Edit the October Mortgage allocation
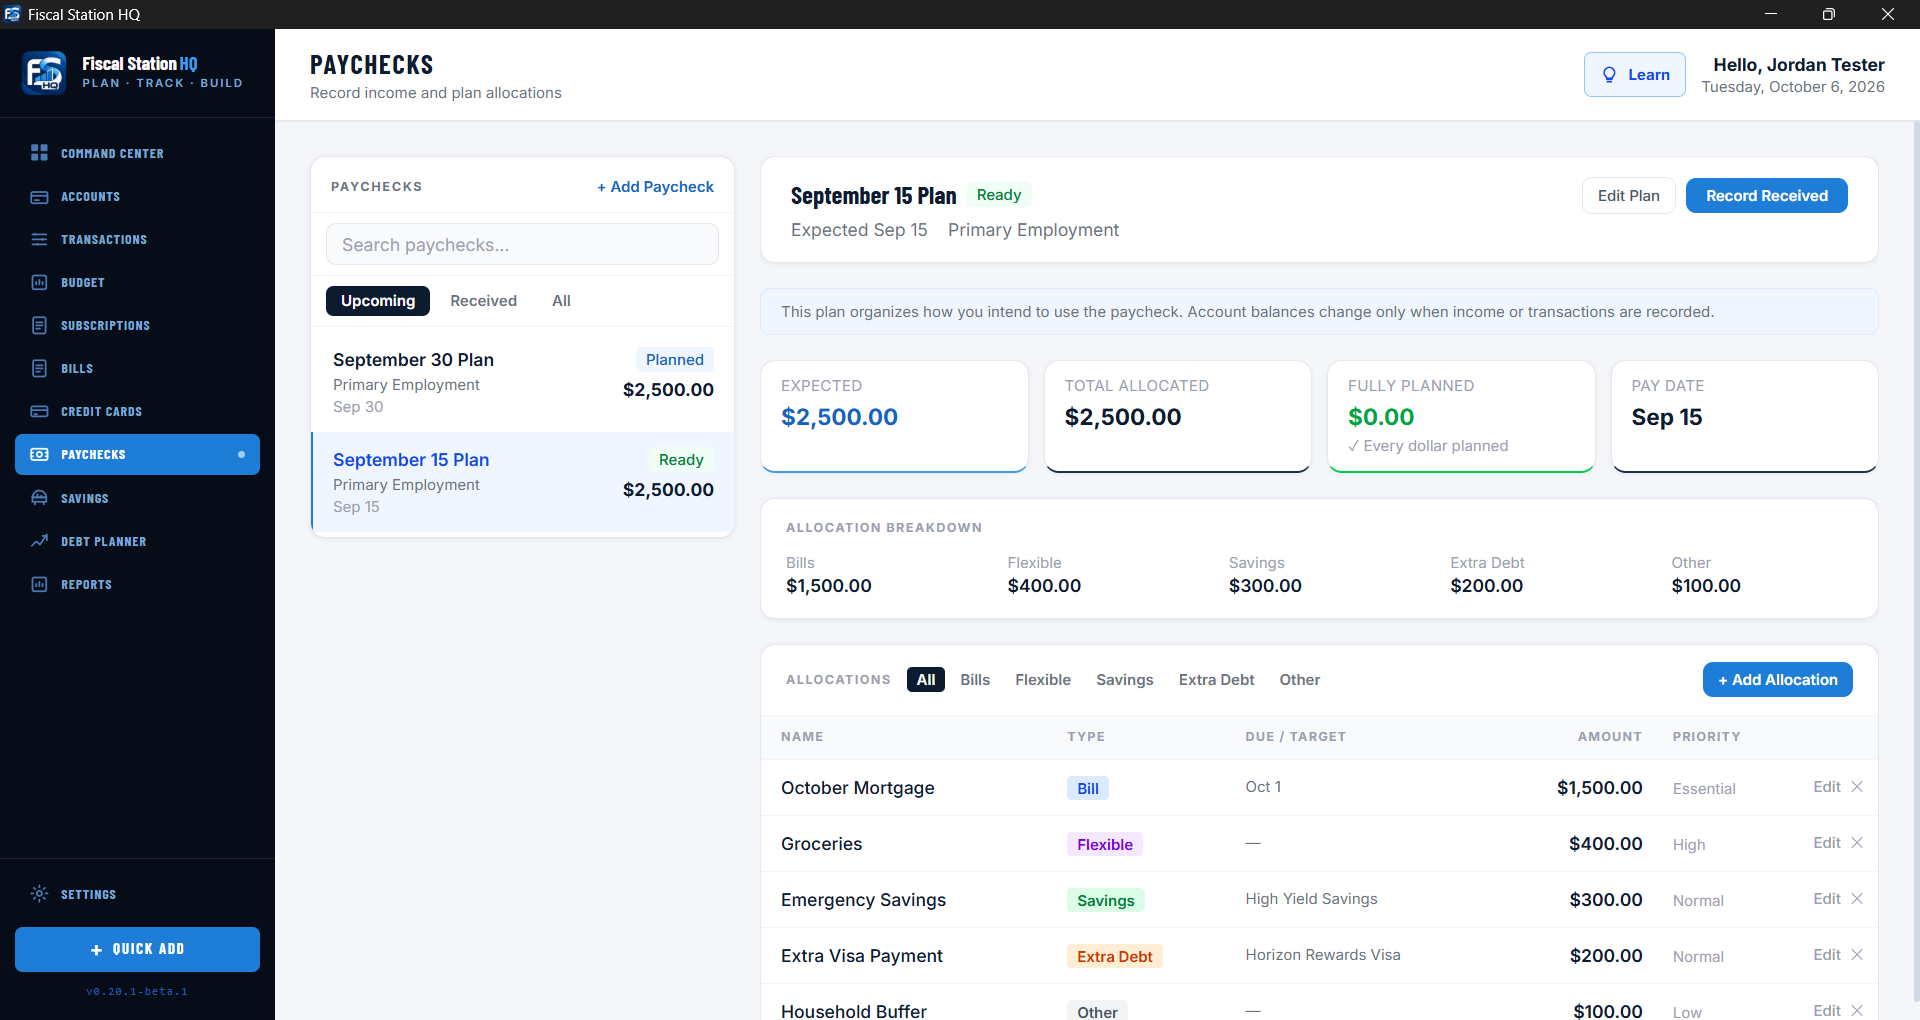This screenshot has width=1920, height=1020. tap(1826, 787)
